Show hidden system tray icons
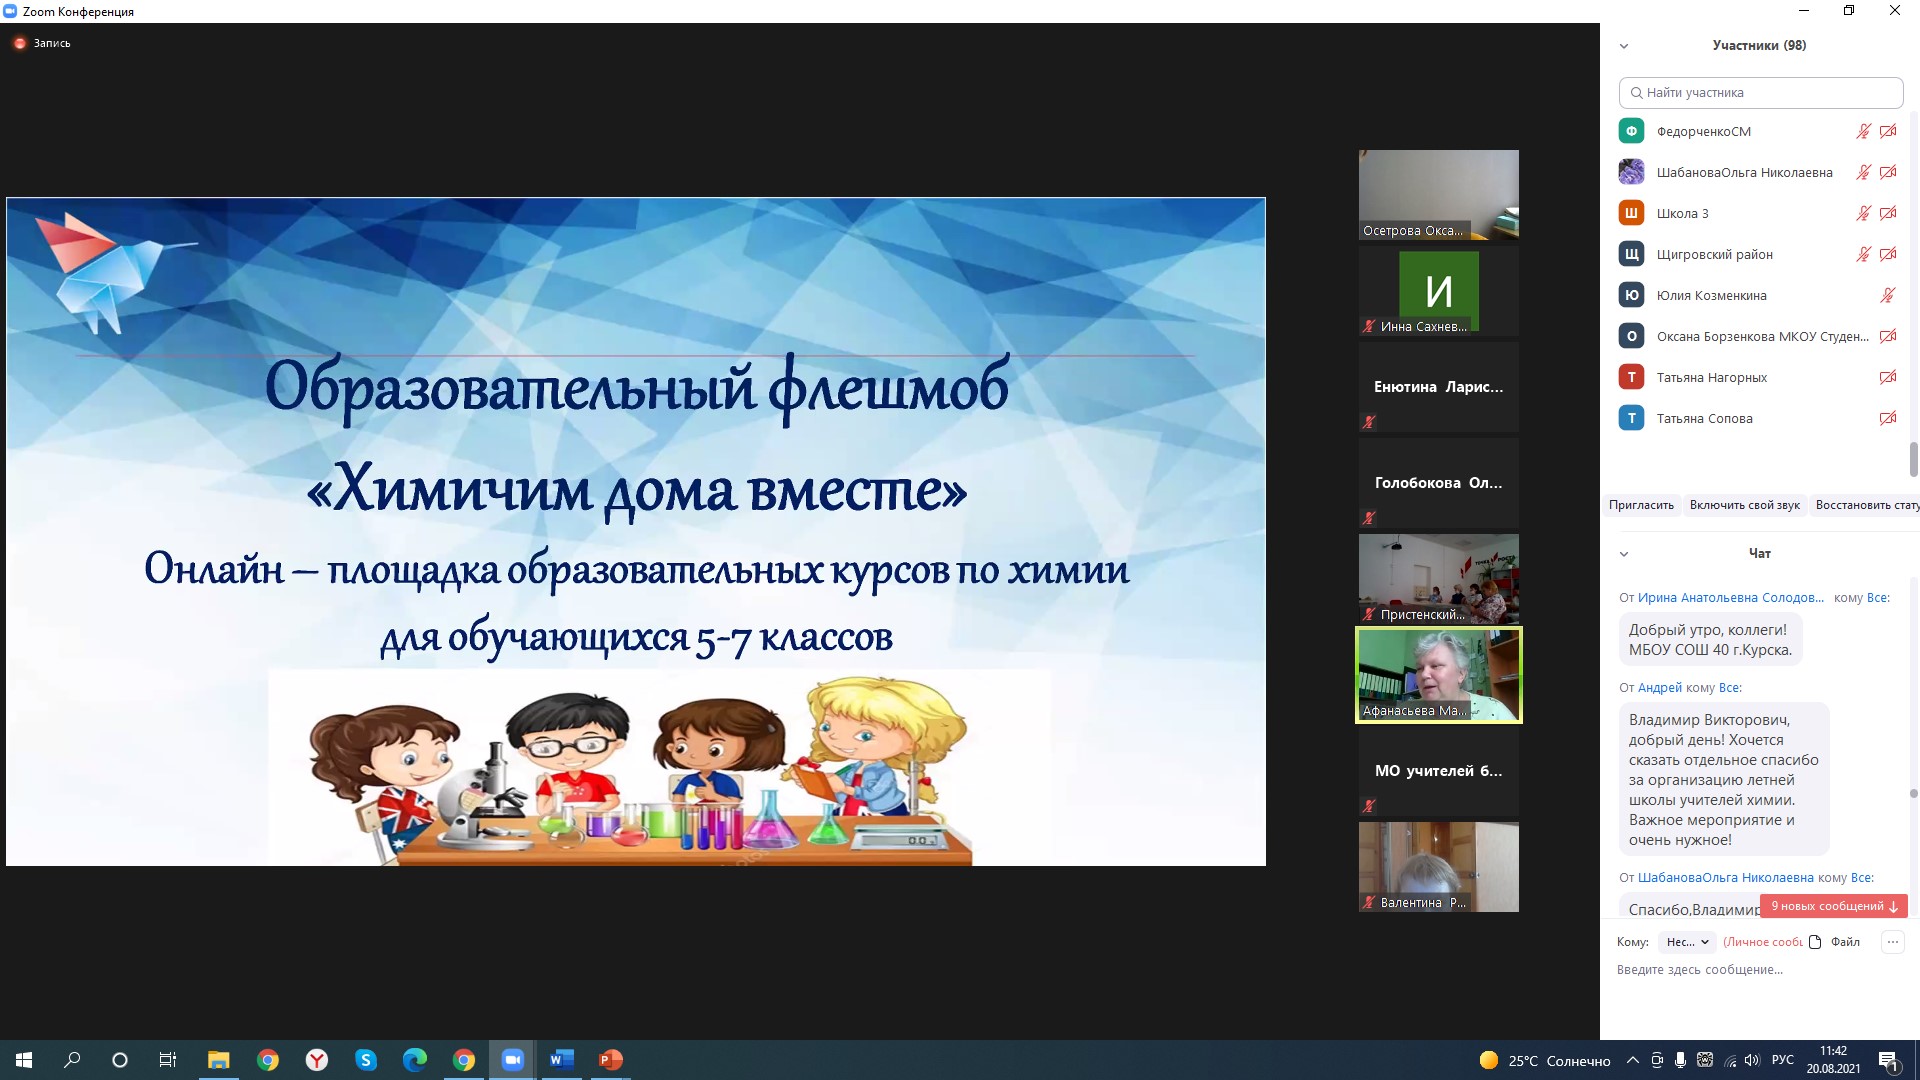 click(1633, 1060)
